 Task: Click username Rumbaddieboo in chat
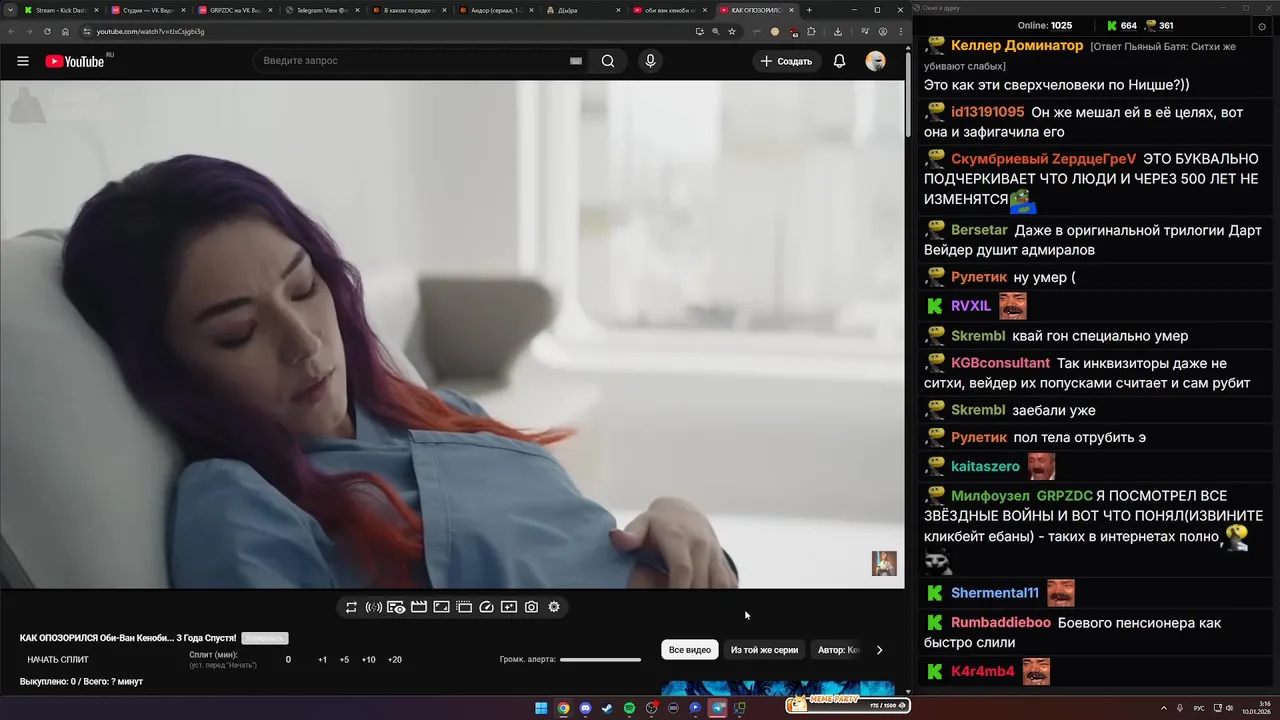(1001, 623)
